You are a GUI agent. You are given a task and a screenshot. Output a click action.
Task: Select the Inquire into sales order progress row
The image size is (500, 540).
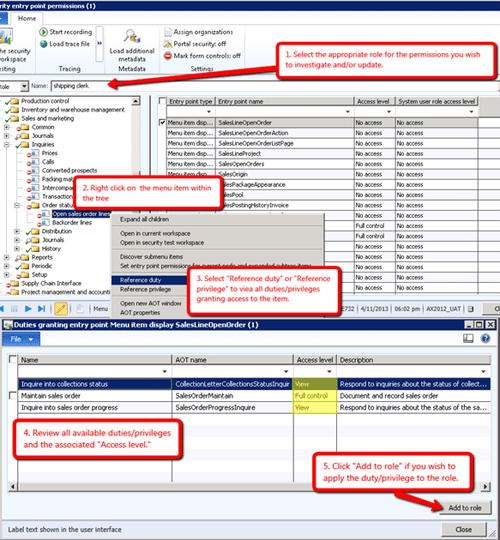click(254, 408)
